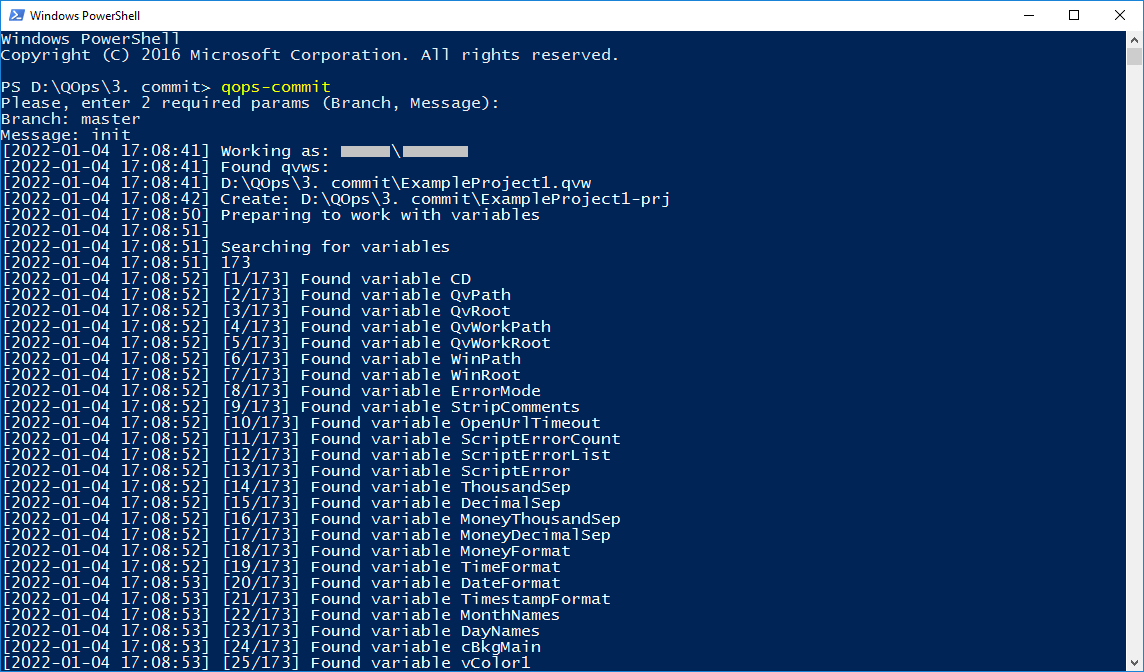This screenshot has width=1144, height=672.
Task: Click the 'Found variable StripComments' line
Action: tap(290, 408)
